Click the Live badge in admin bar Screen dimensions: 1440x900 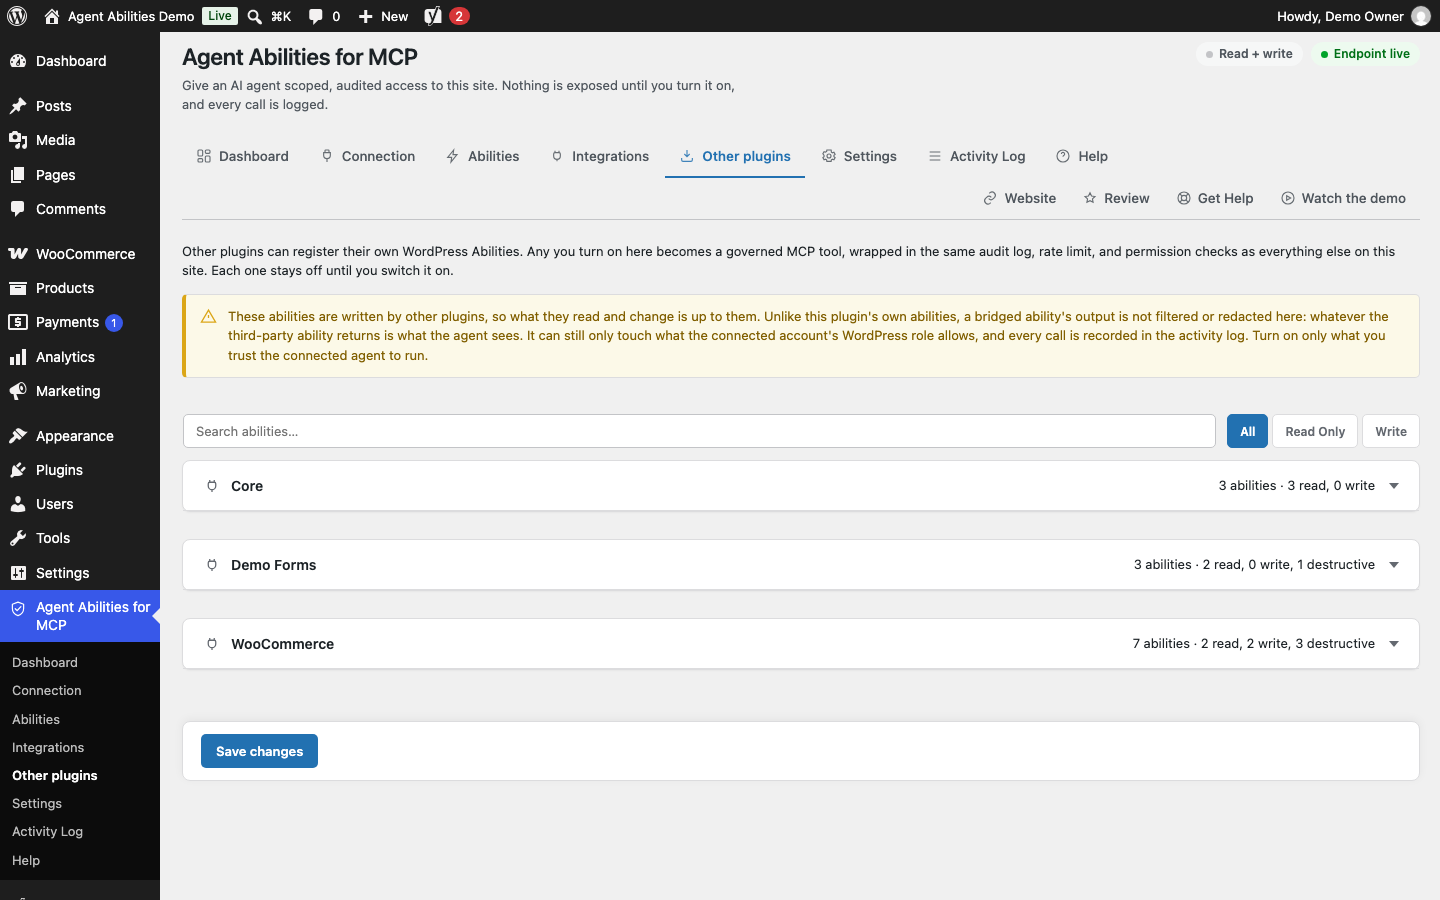pos(220,16)
